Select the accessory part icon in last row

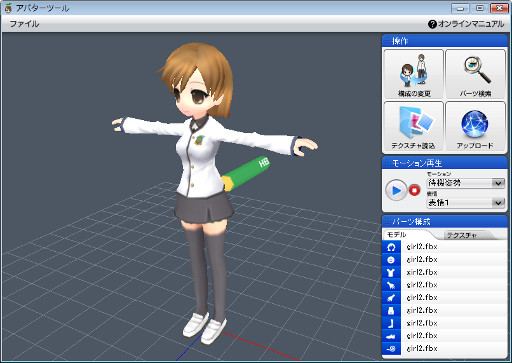pyautogui.click(x=391, y=349)
